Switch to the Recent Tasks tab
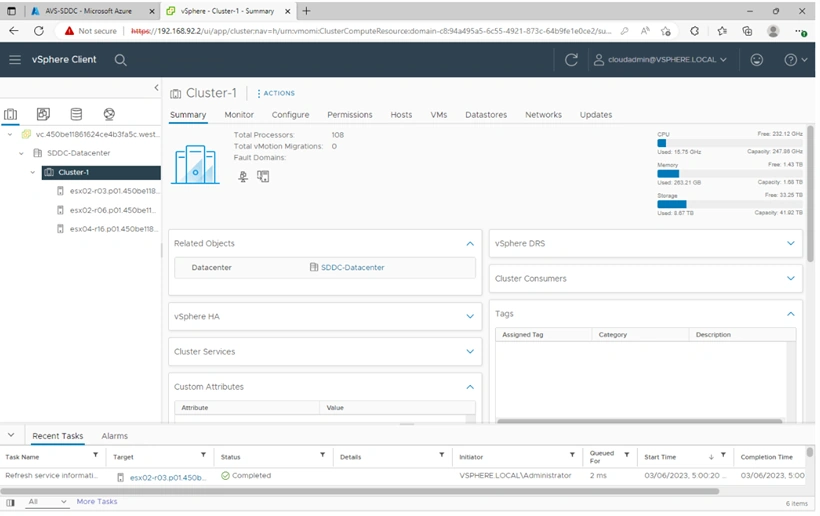820x516 pixels. [x=58, y=436]
